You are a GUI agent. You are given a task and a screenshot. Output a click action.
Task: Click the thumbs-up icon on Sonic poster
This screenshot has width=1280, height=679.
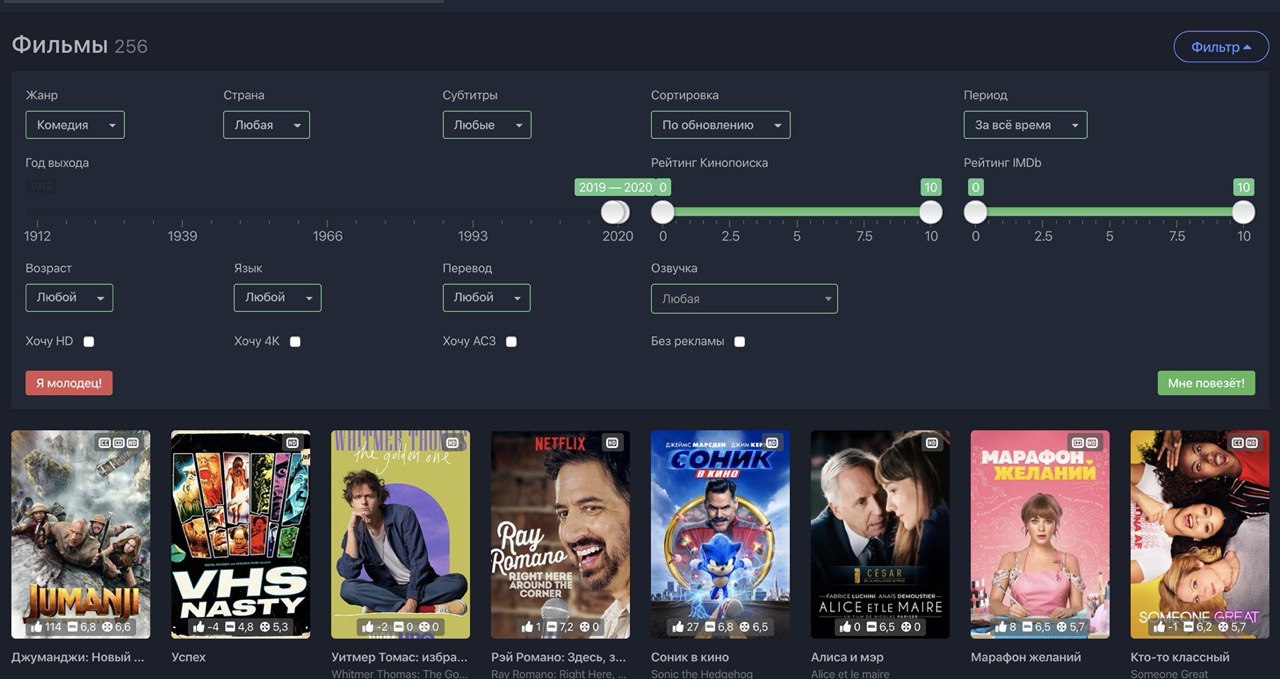click(677, 627)
